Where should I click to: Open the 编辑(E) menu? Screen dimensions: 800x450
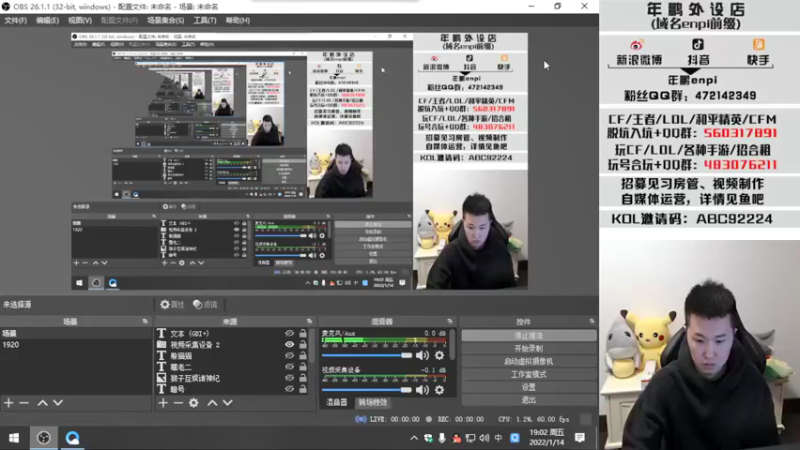(x=47, y=20)
